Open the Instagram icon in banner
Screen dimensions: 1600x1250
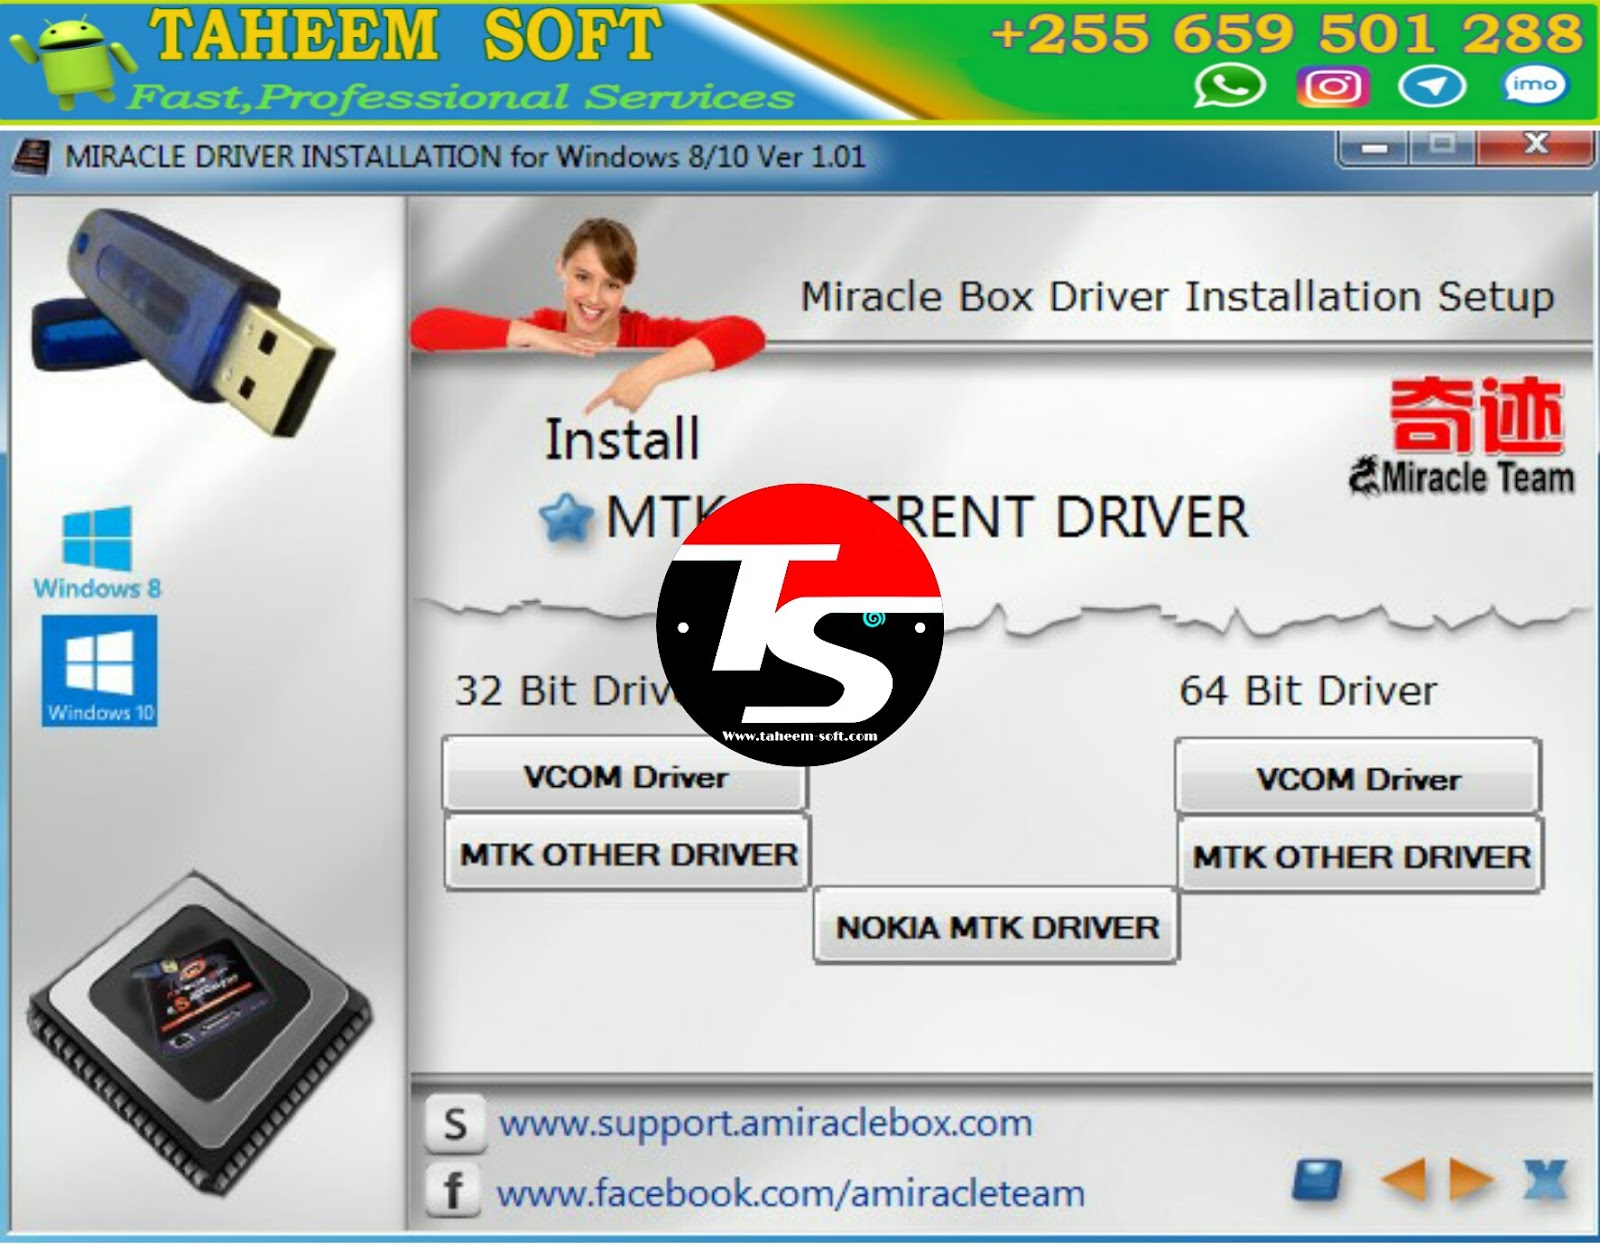tap(1332, 87)
